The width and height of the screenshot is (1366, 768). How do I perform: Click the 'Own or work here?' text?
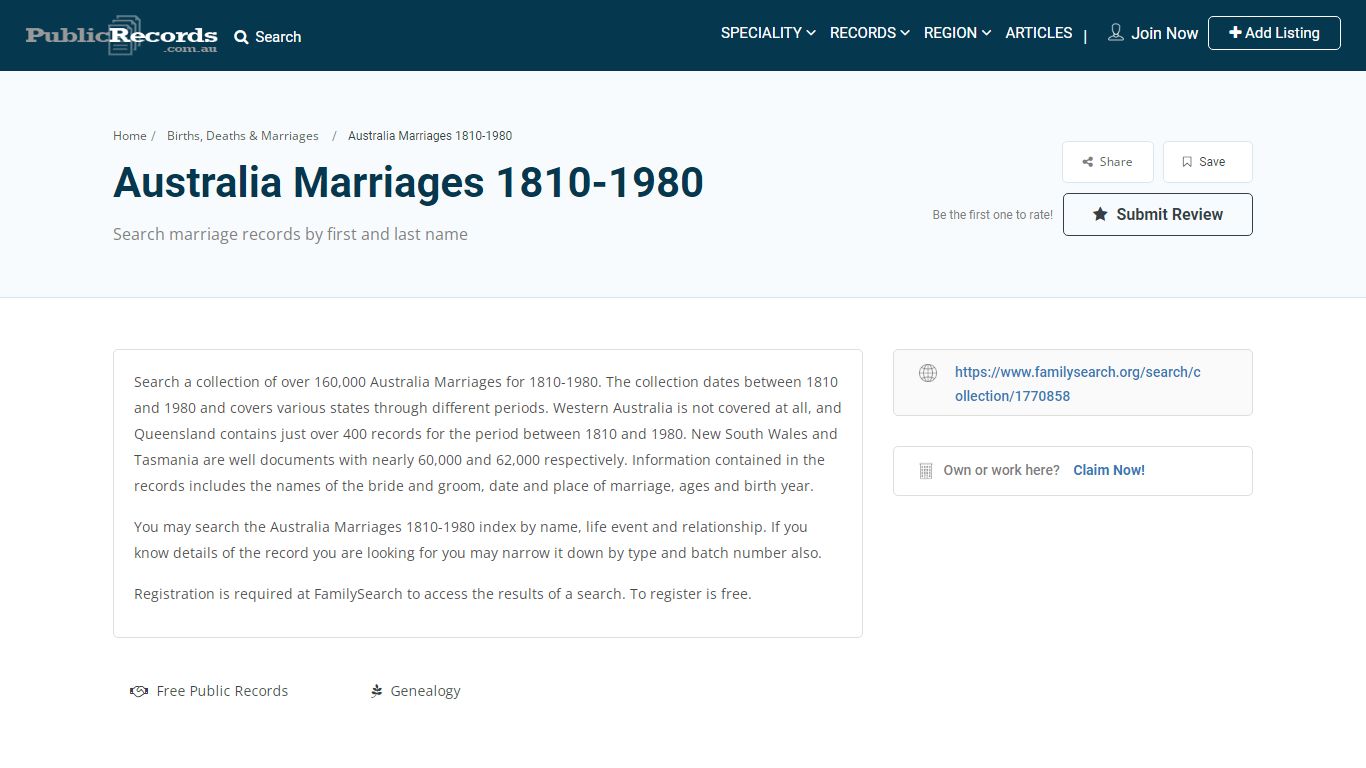pos(1001,470)
